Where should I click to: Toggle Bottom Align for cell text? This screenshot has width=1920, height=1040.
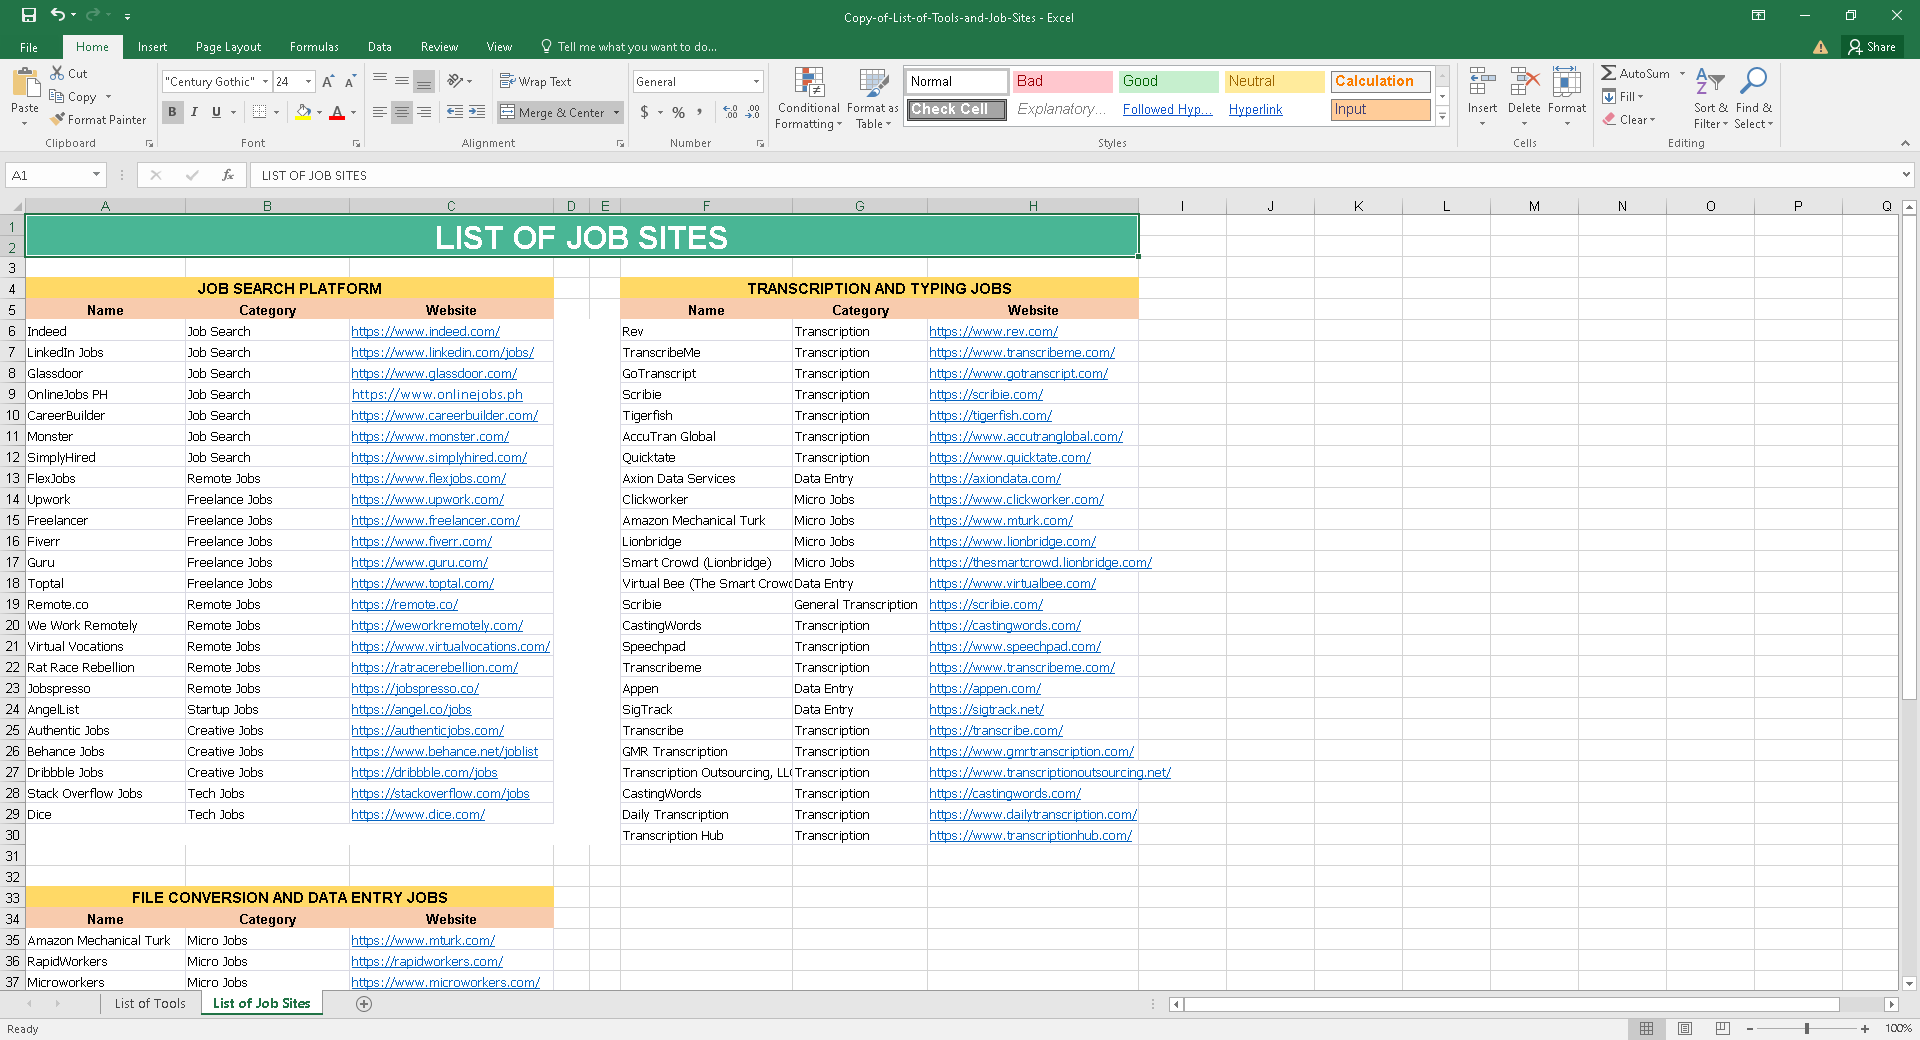pyautogui.click(x=424, y=82)
